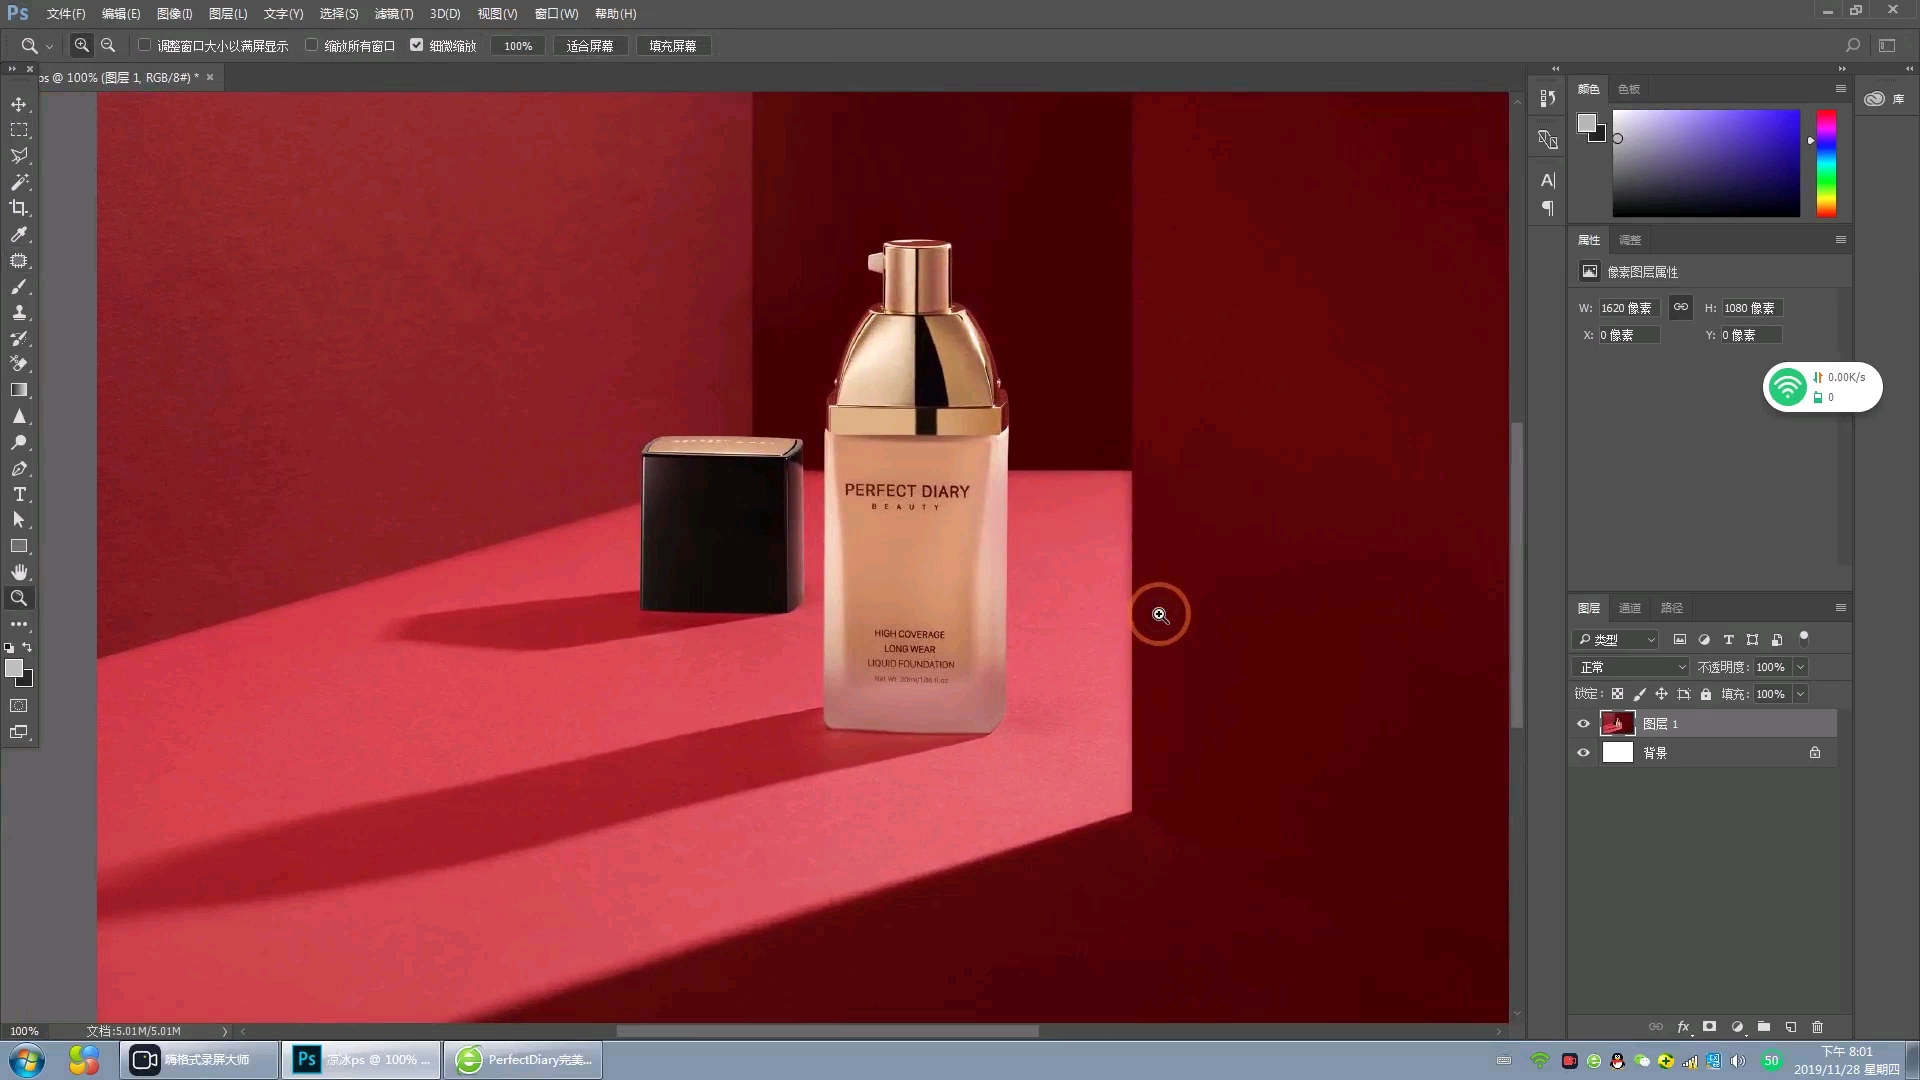
Task: Switch to the 色板 swatches tab
Action: coord(1629,89)
